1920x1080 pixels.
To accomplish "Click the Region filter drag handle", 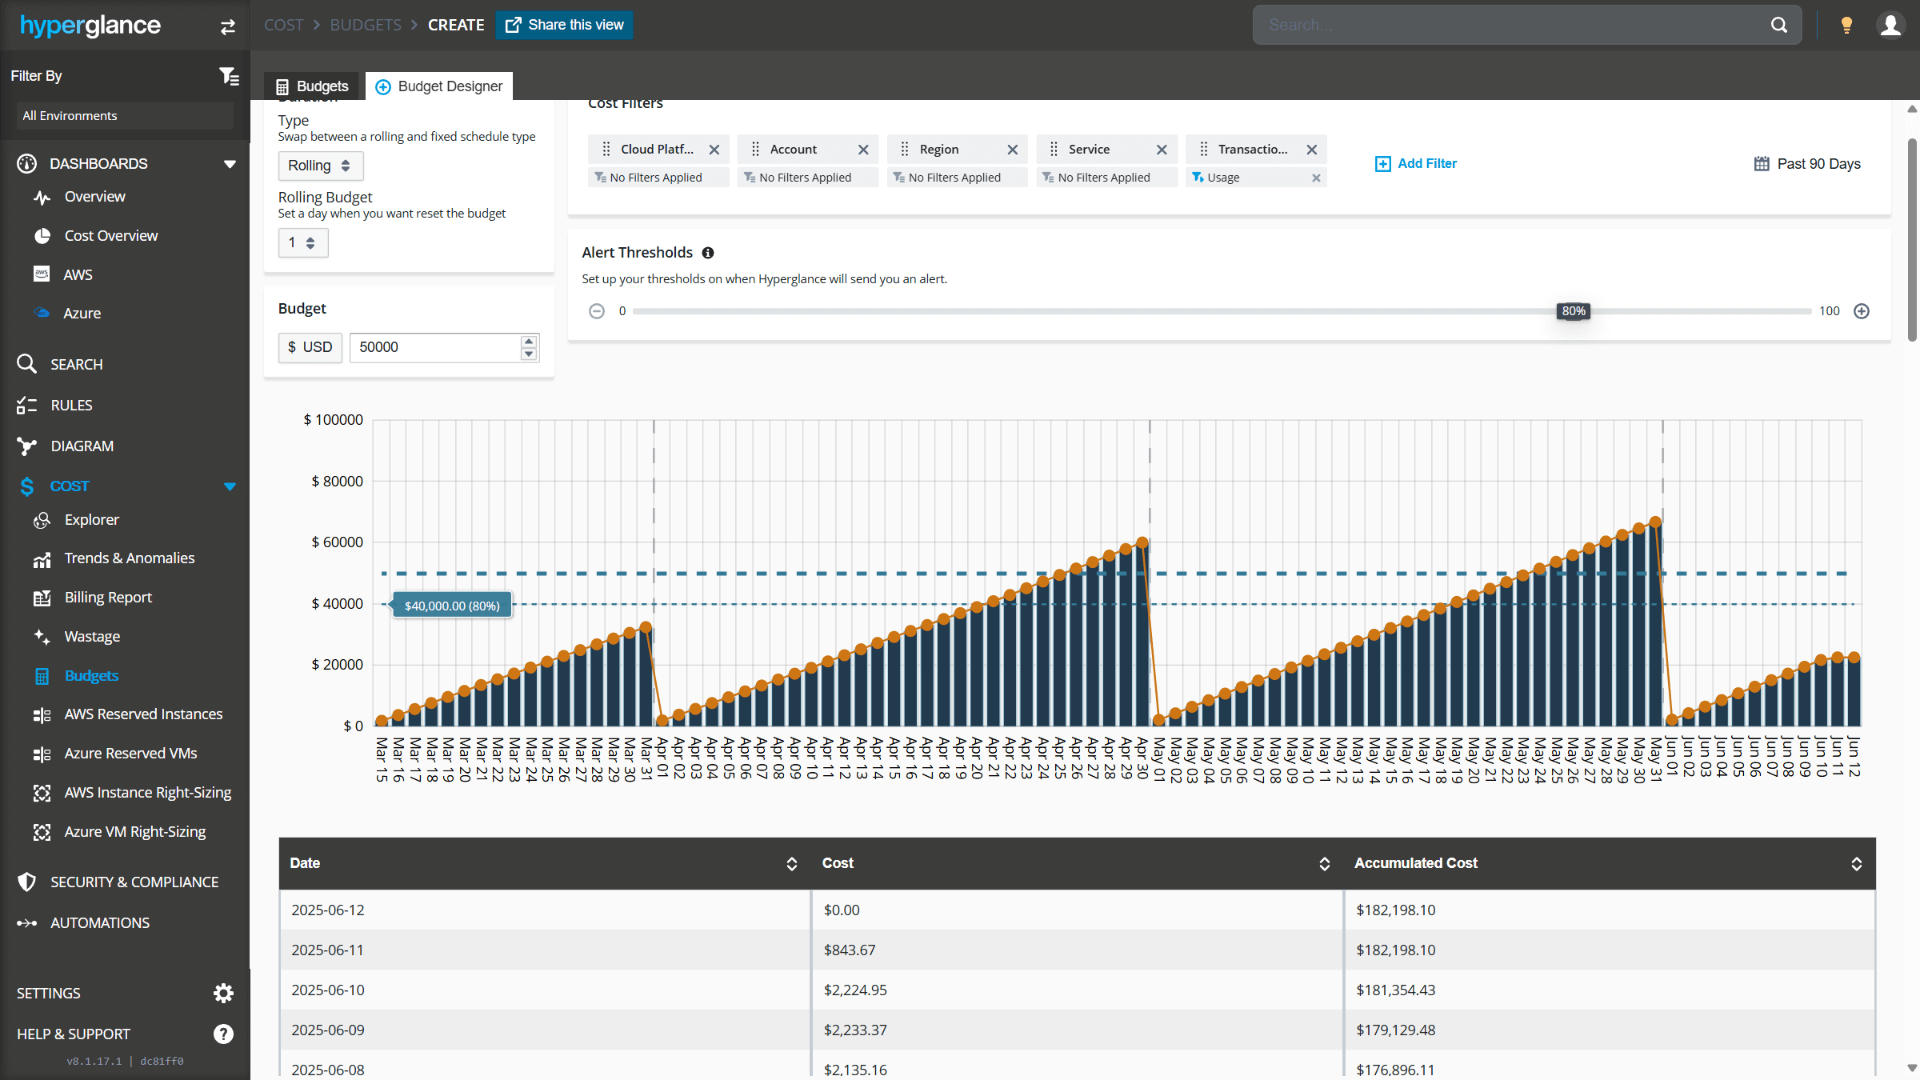I will click(x=904, y=150).
